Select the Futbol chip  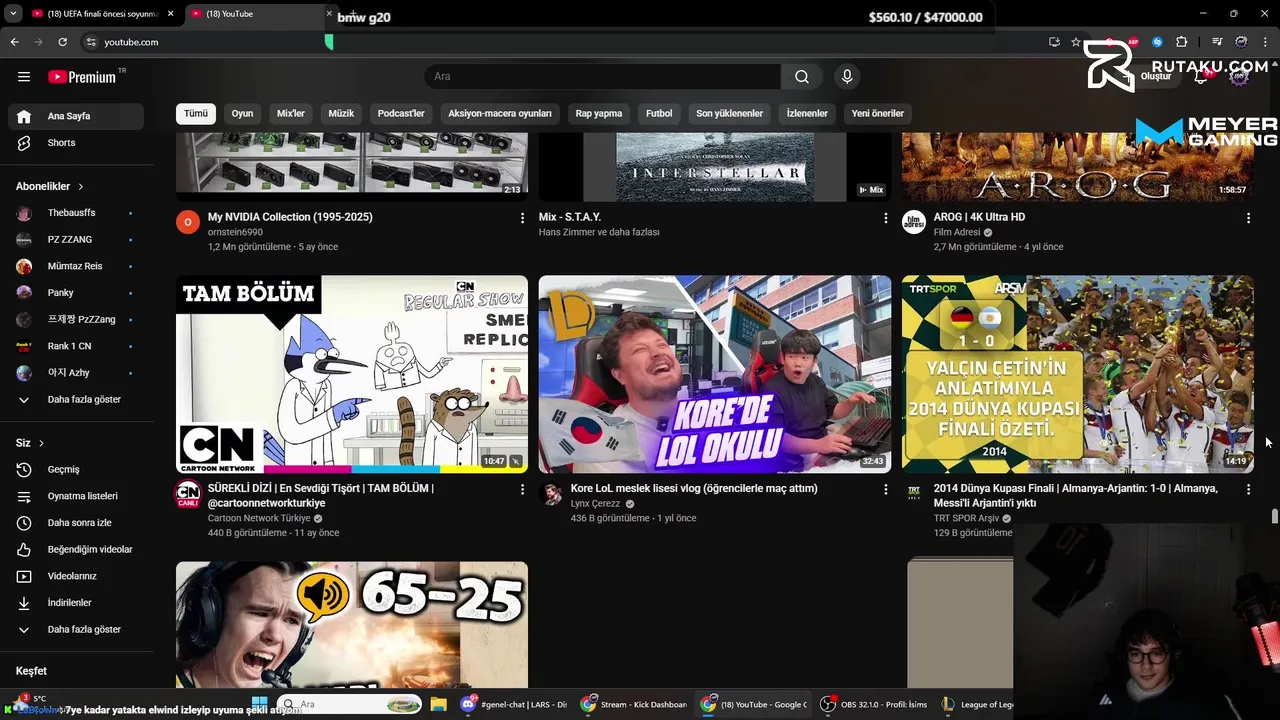click(659, 113)
